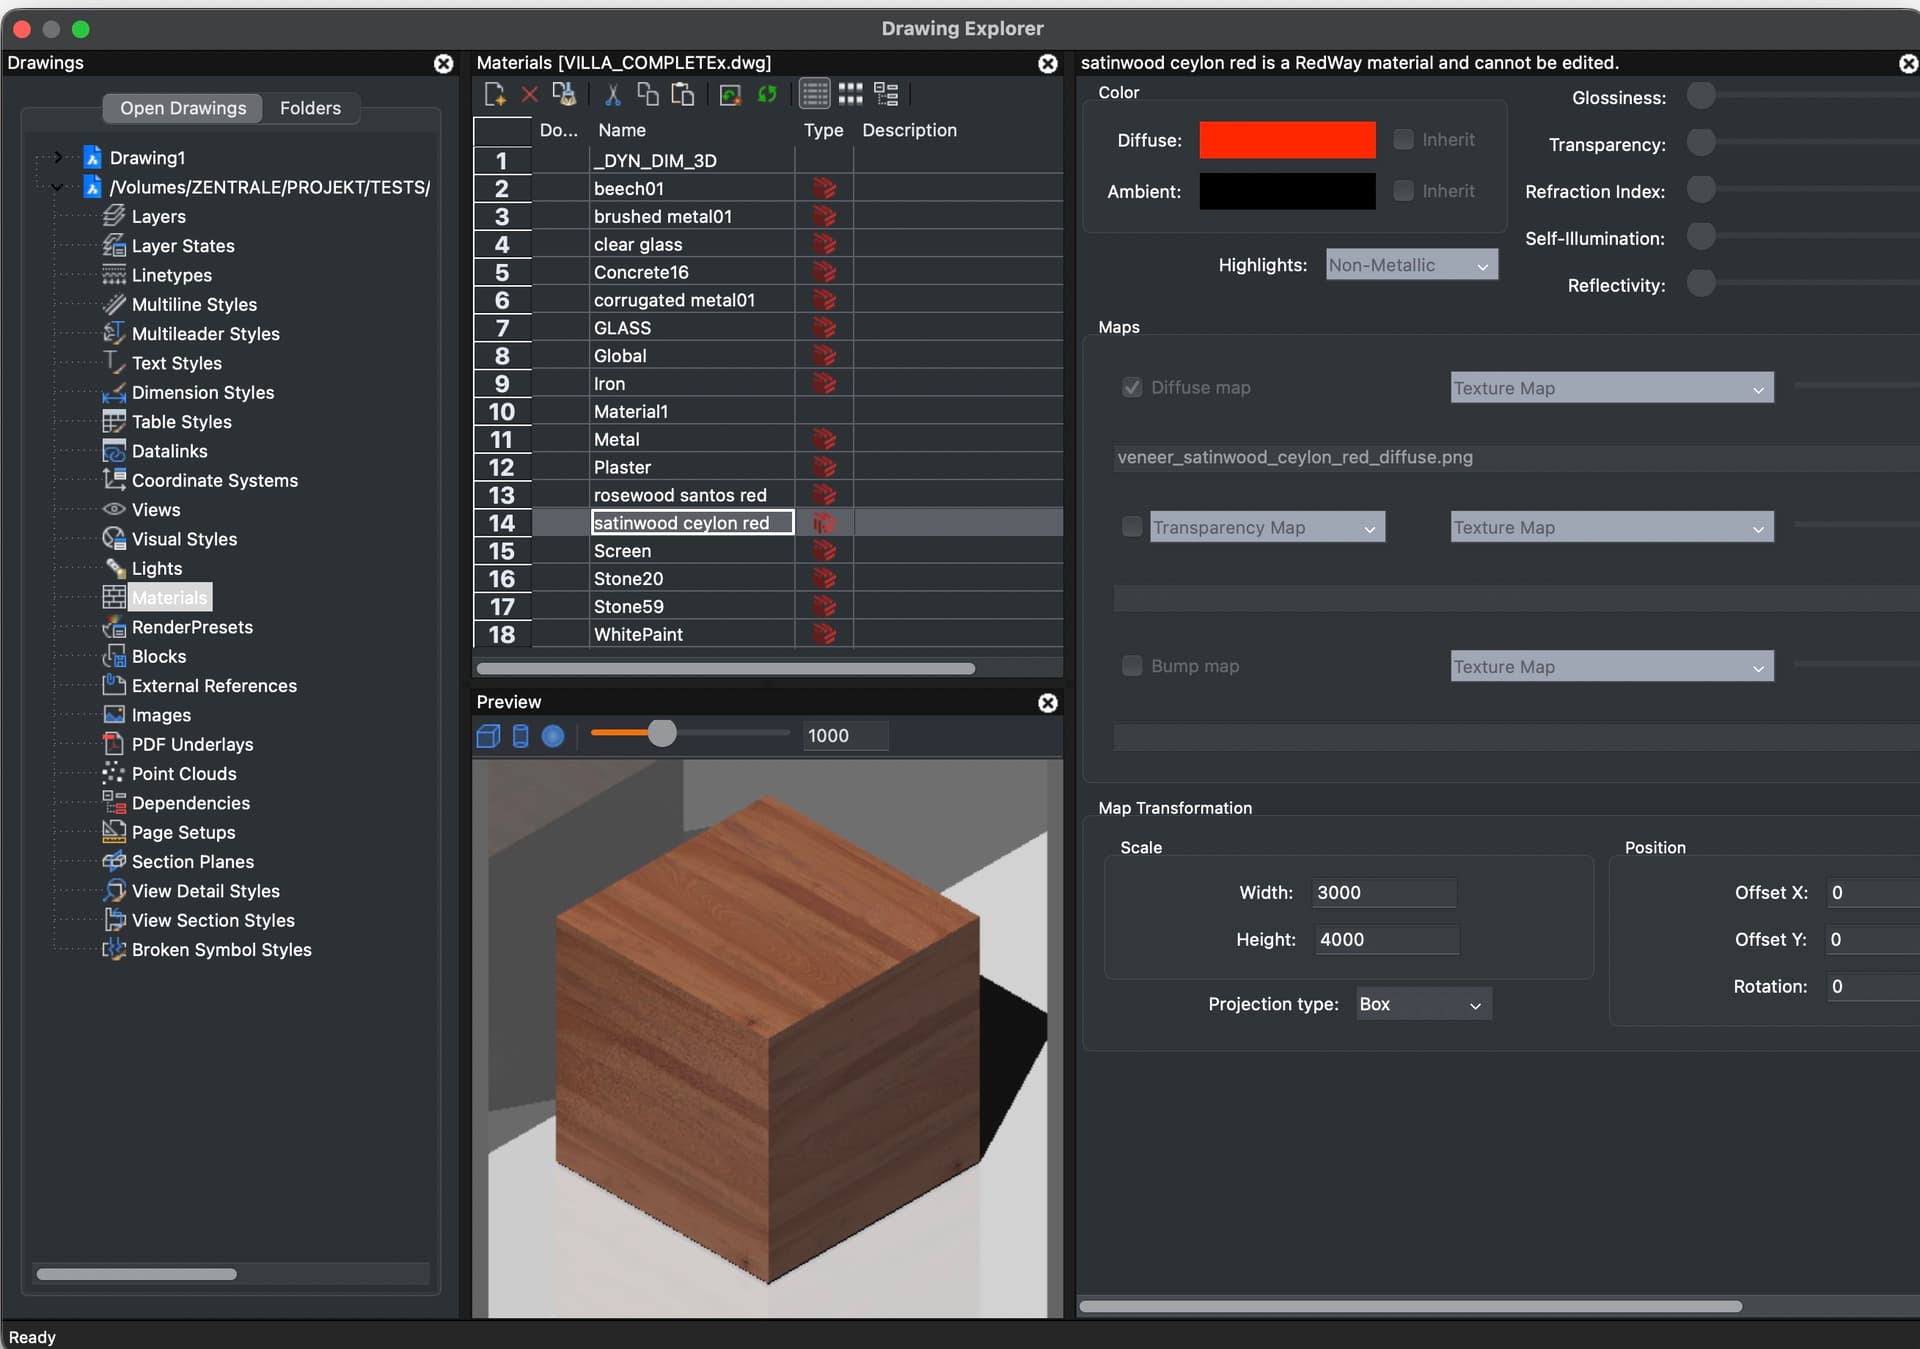Switch to icon grid view

click(850, 95)
